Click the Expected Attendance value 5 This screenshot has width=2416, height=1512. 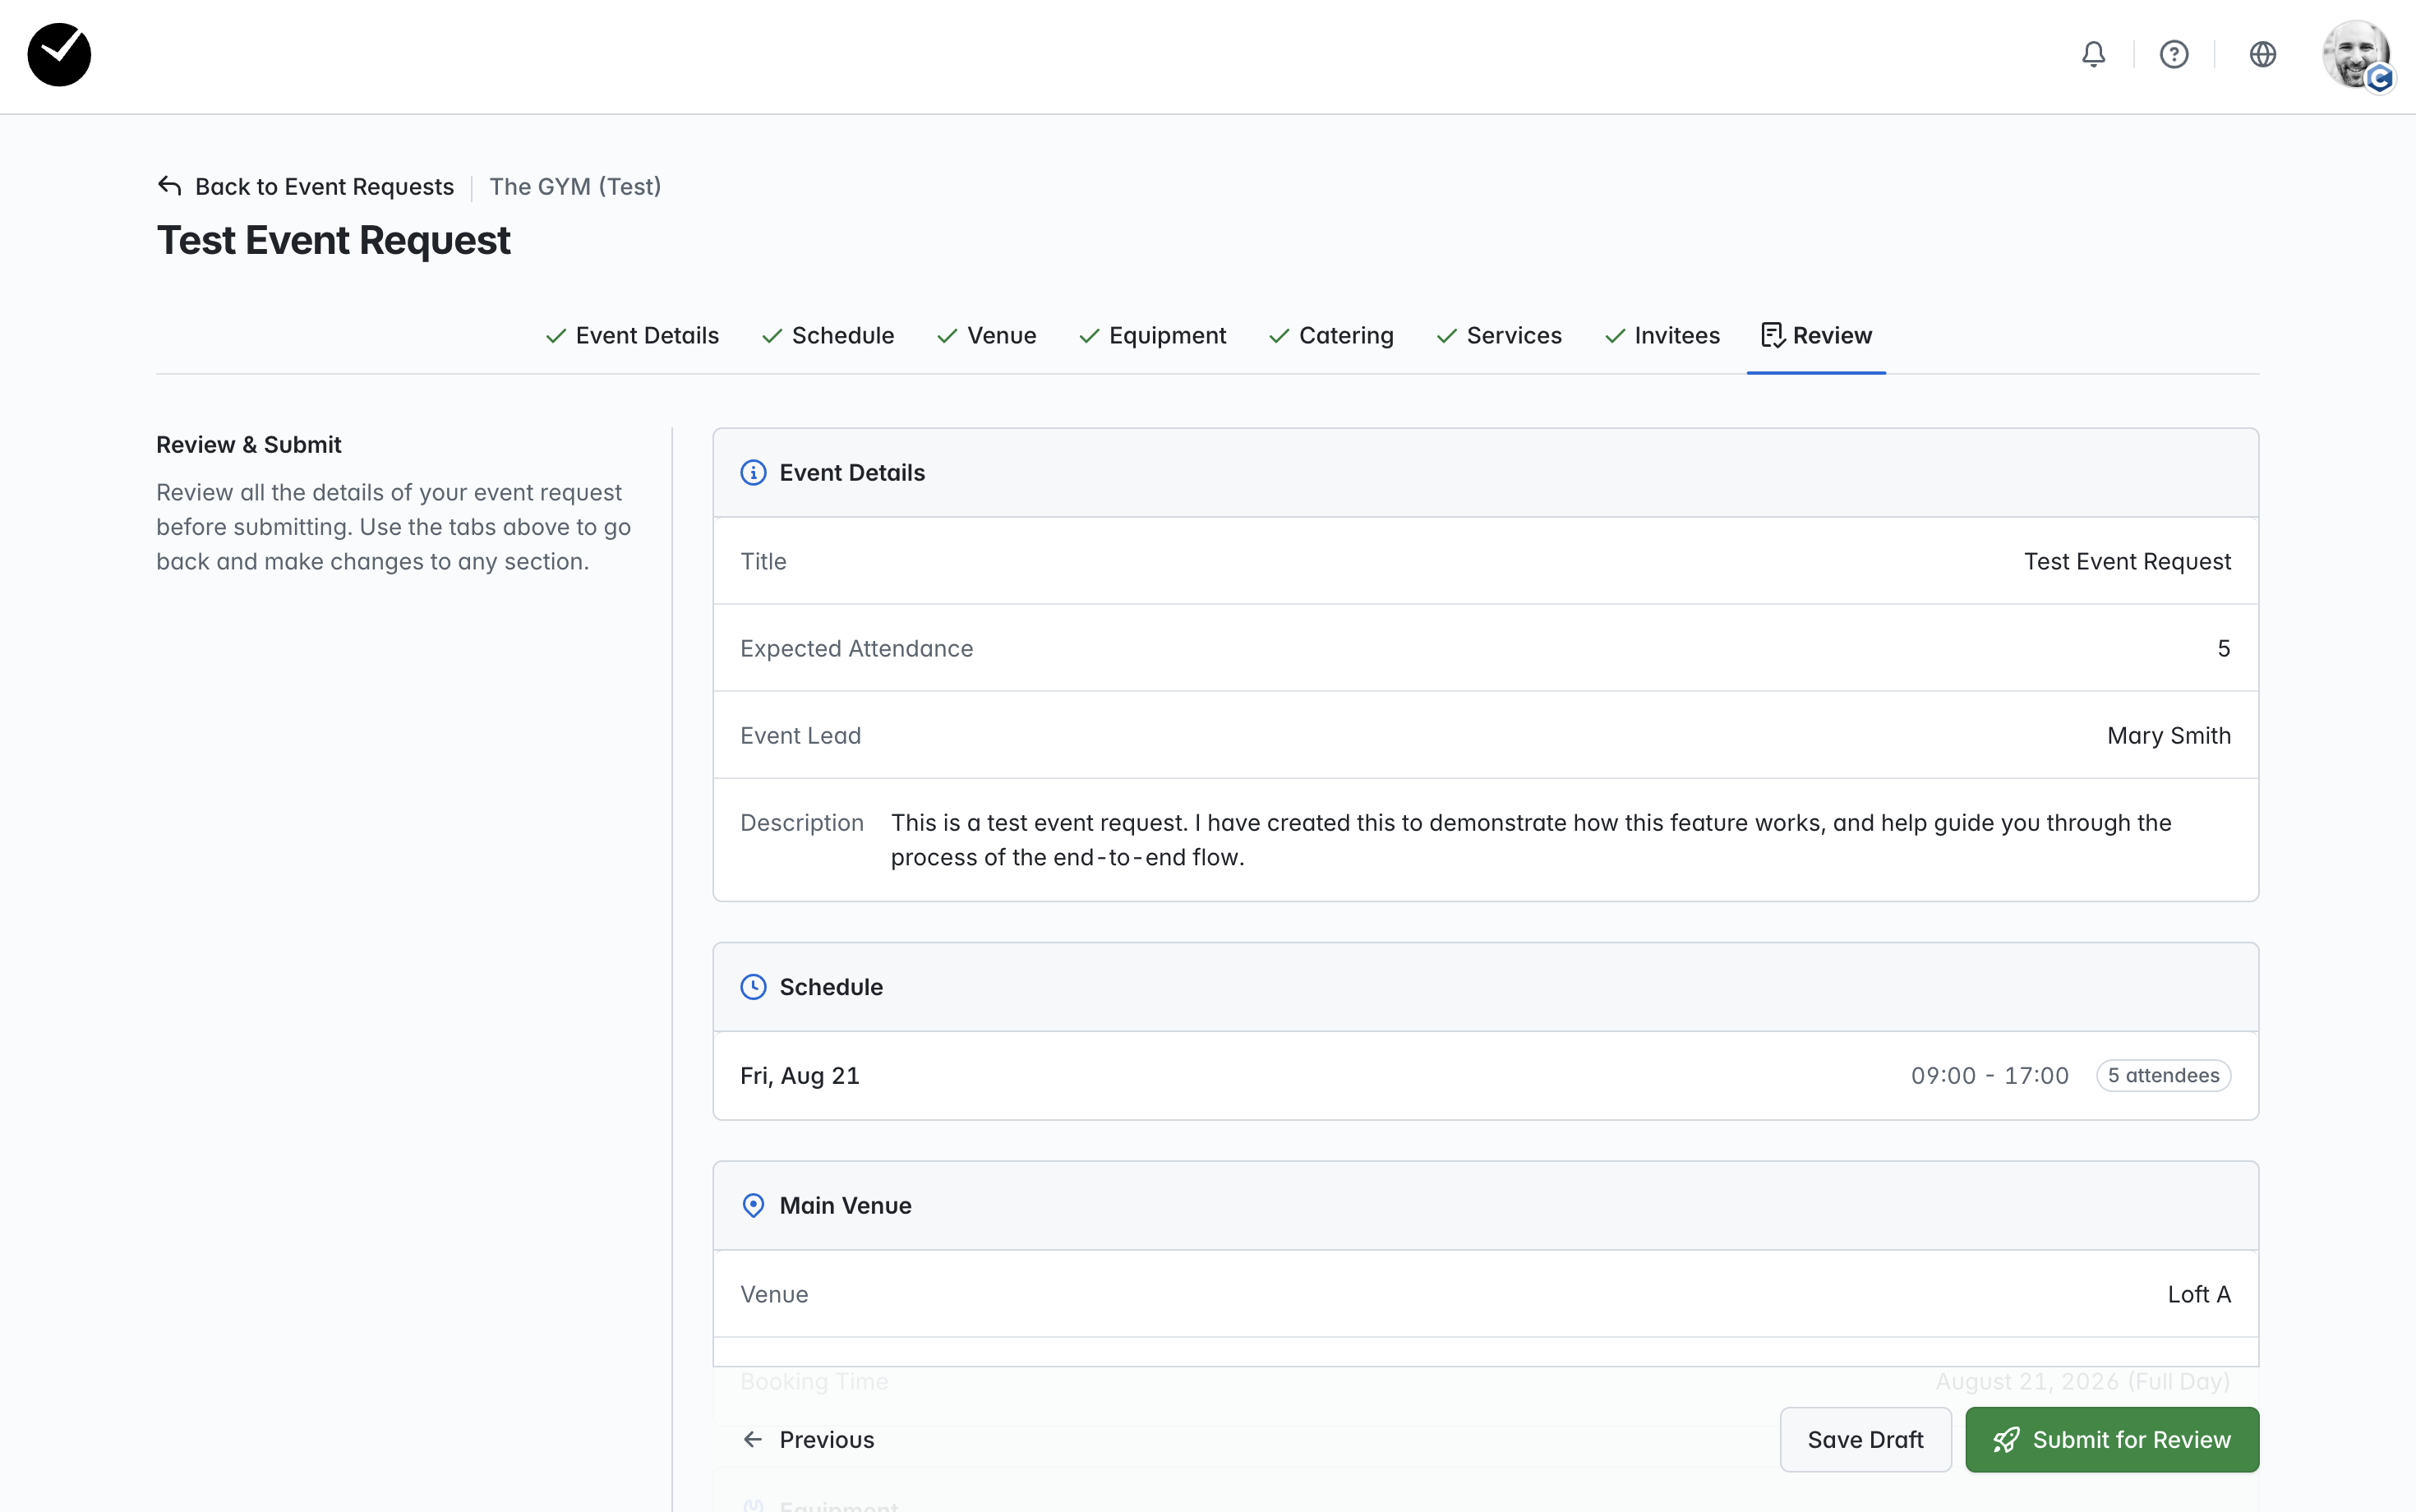2224,649
